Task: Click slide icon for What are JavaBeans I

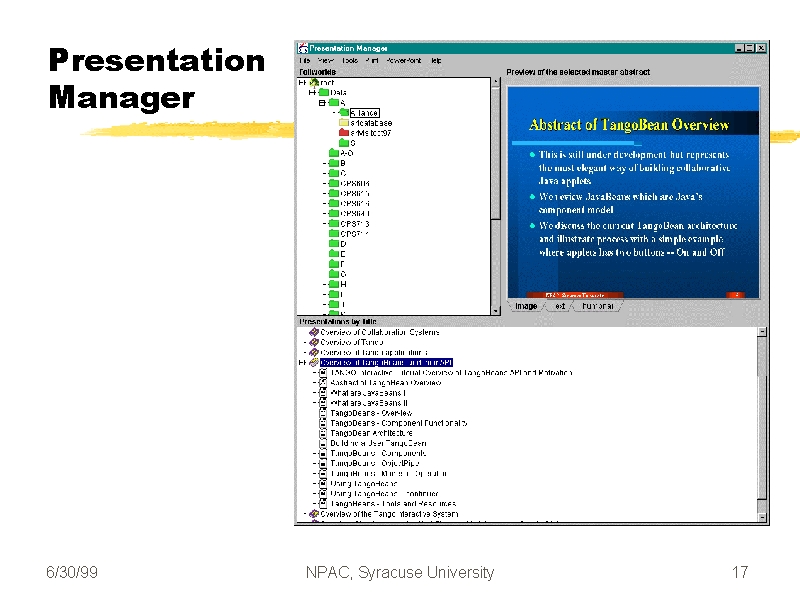Action: [323, 393]
